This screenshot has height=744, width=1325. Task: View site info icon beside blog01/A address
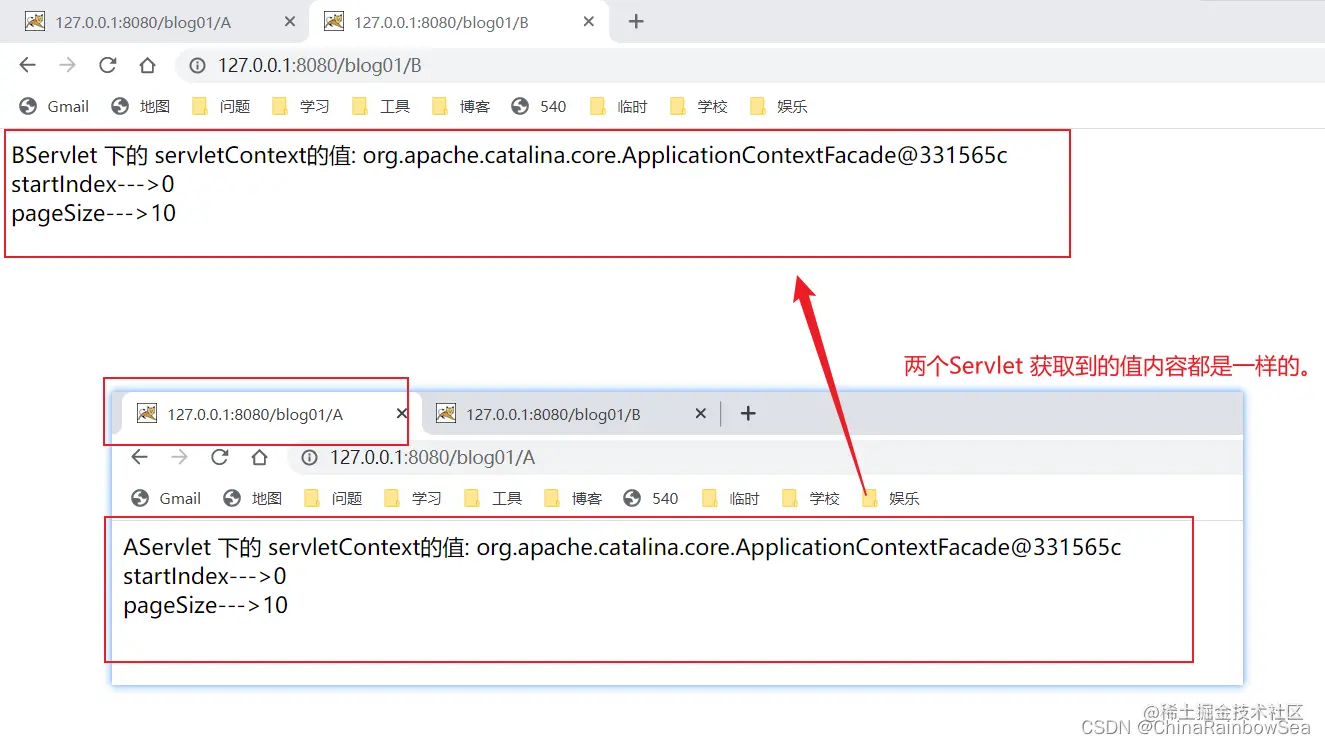point(310,457)
